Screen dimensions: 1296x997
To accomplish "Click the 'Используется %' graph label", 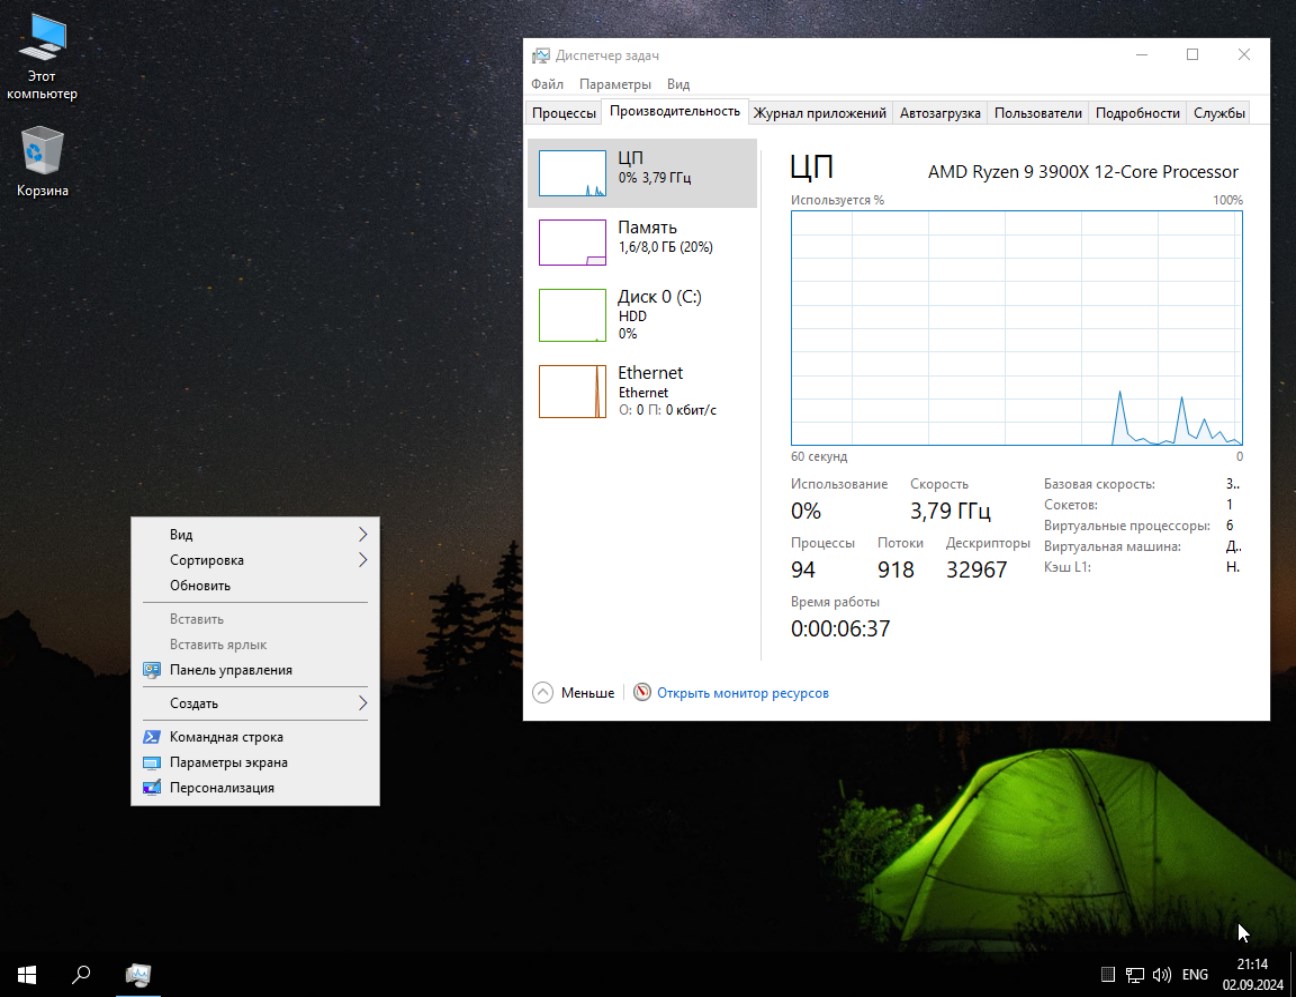I will coord(837,200).
